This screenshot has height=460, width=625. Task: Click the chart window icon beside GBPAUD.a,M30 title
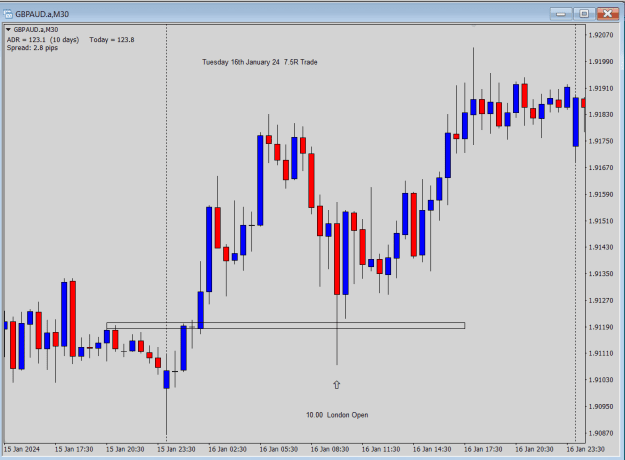click(8, 14)
